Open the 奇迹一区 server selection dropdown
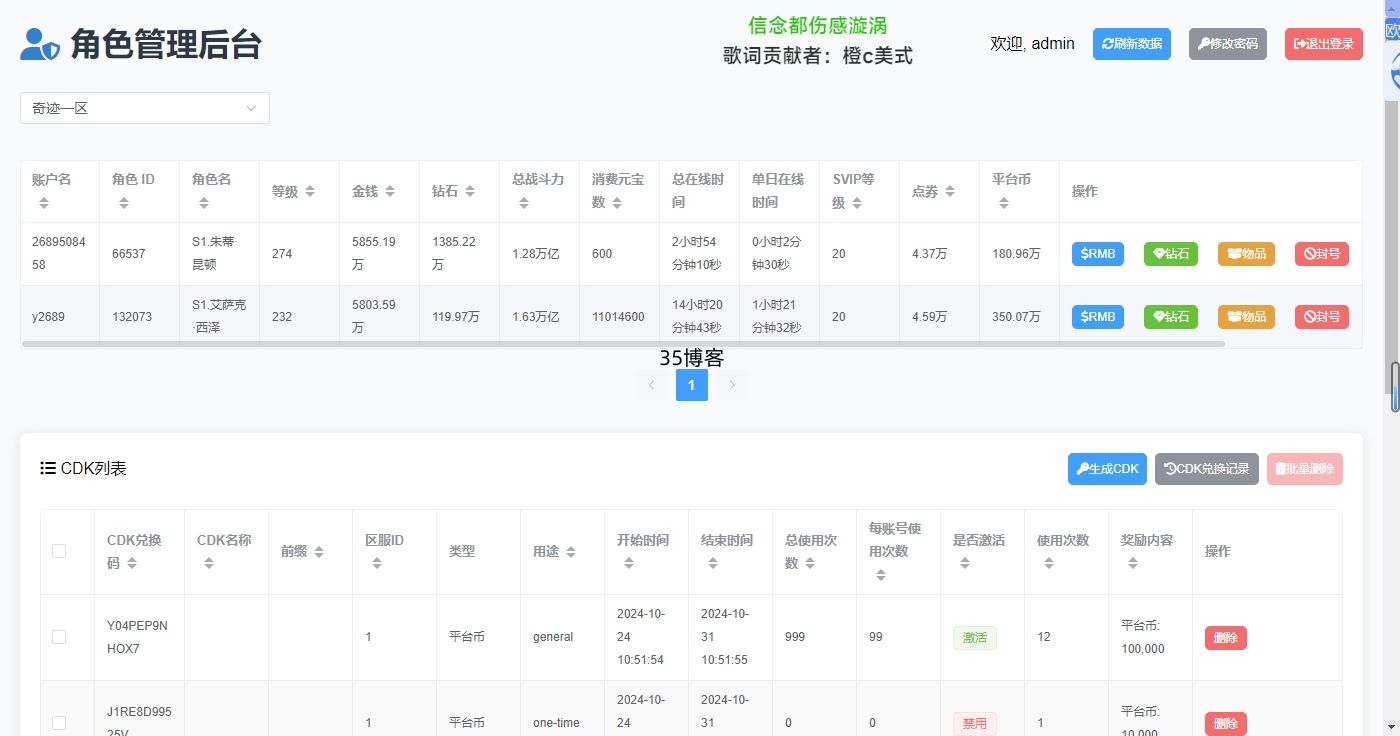 pyautogui.click(x=144, y=108)
